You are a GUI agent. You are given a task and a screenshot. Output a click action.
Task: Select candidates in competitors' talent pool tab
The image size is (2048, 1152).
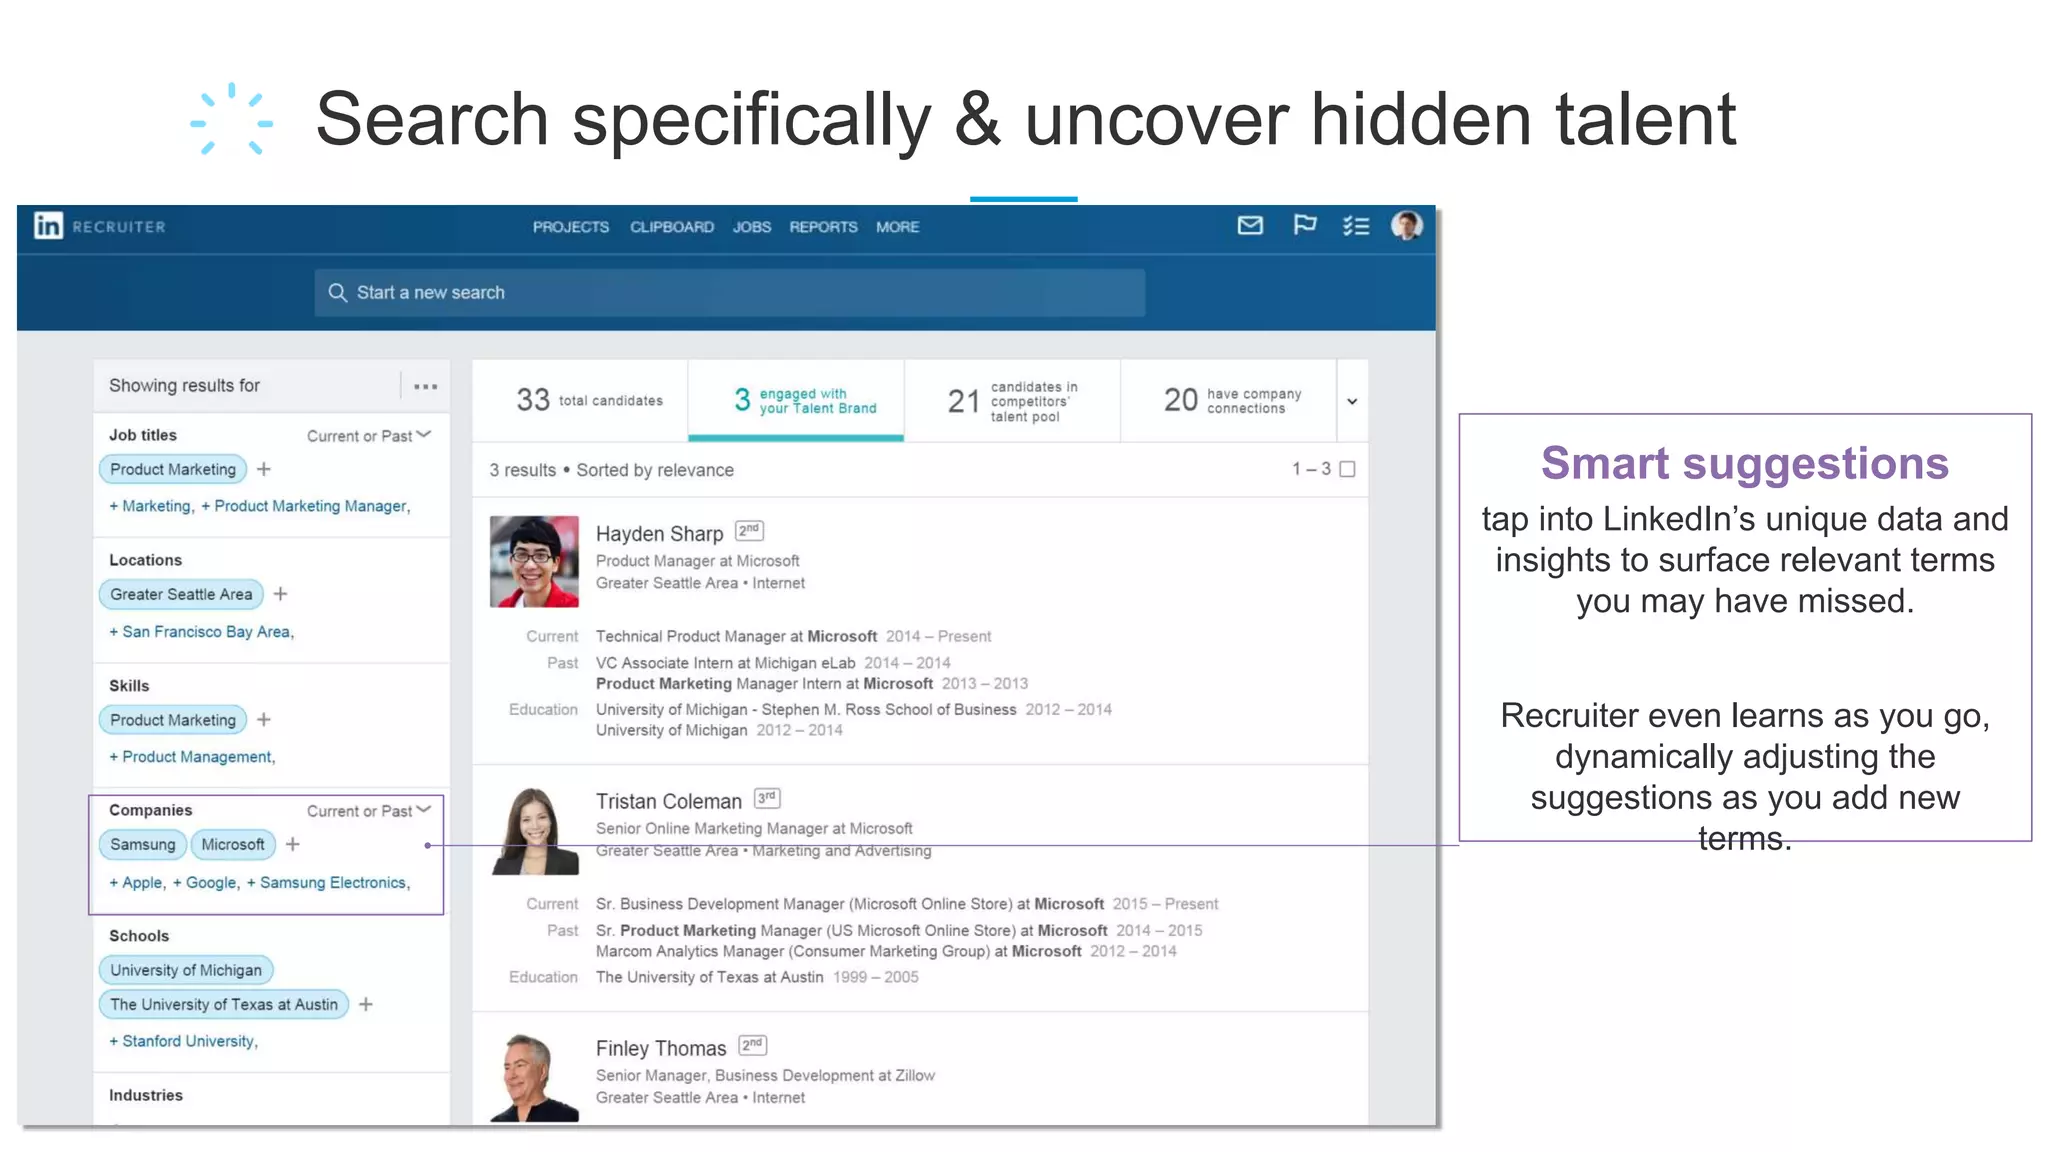pos(1012,400)
